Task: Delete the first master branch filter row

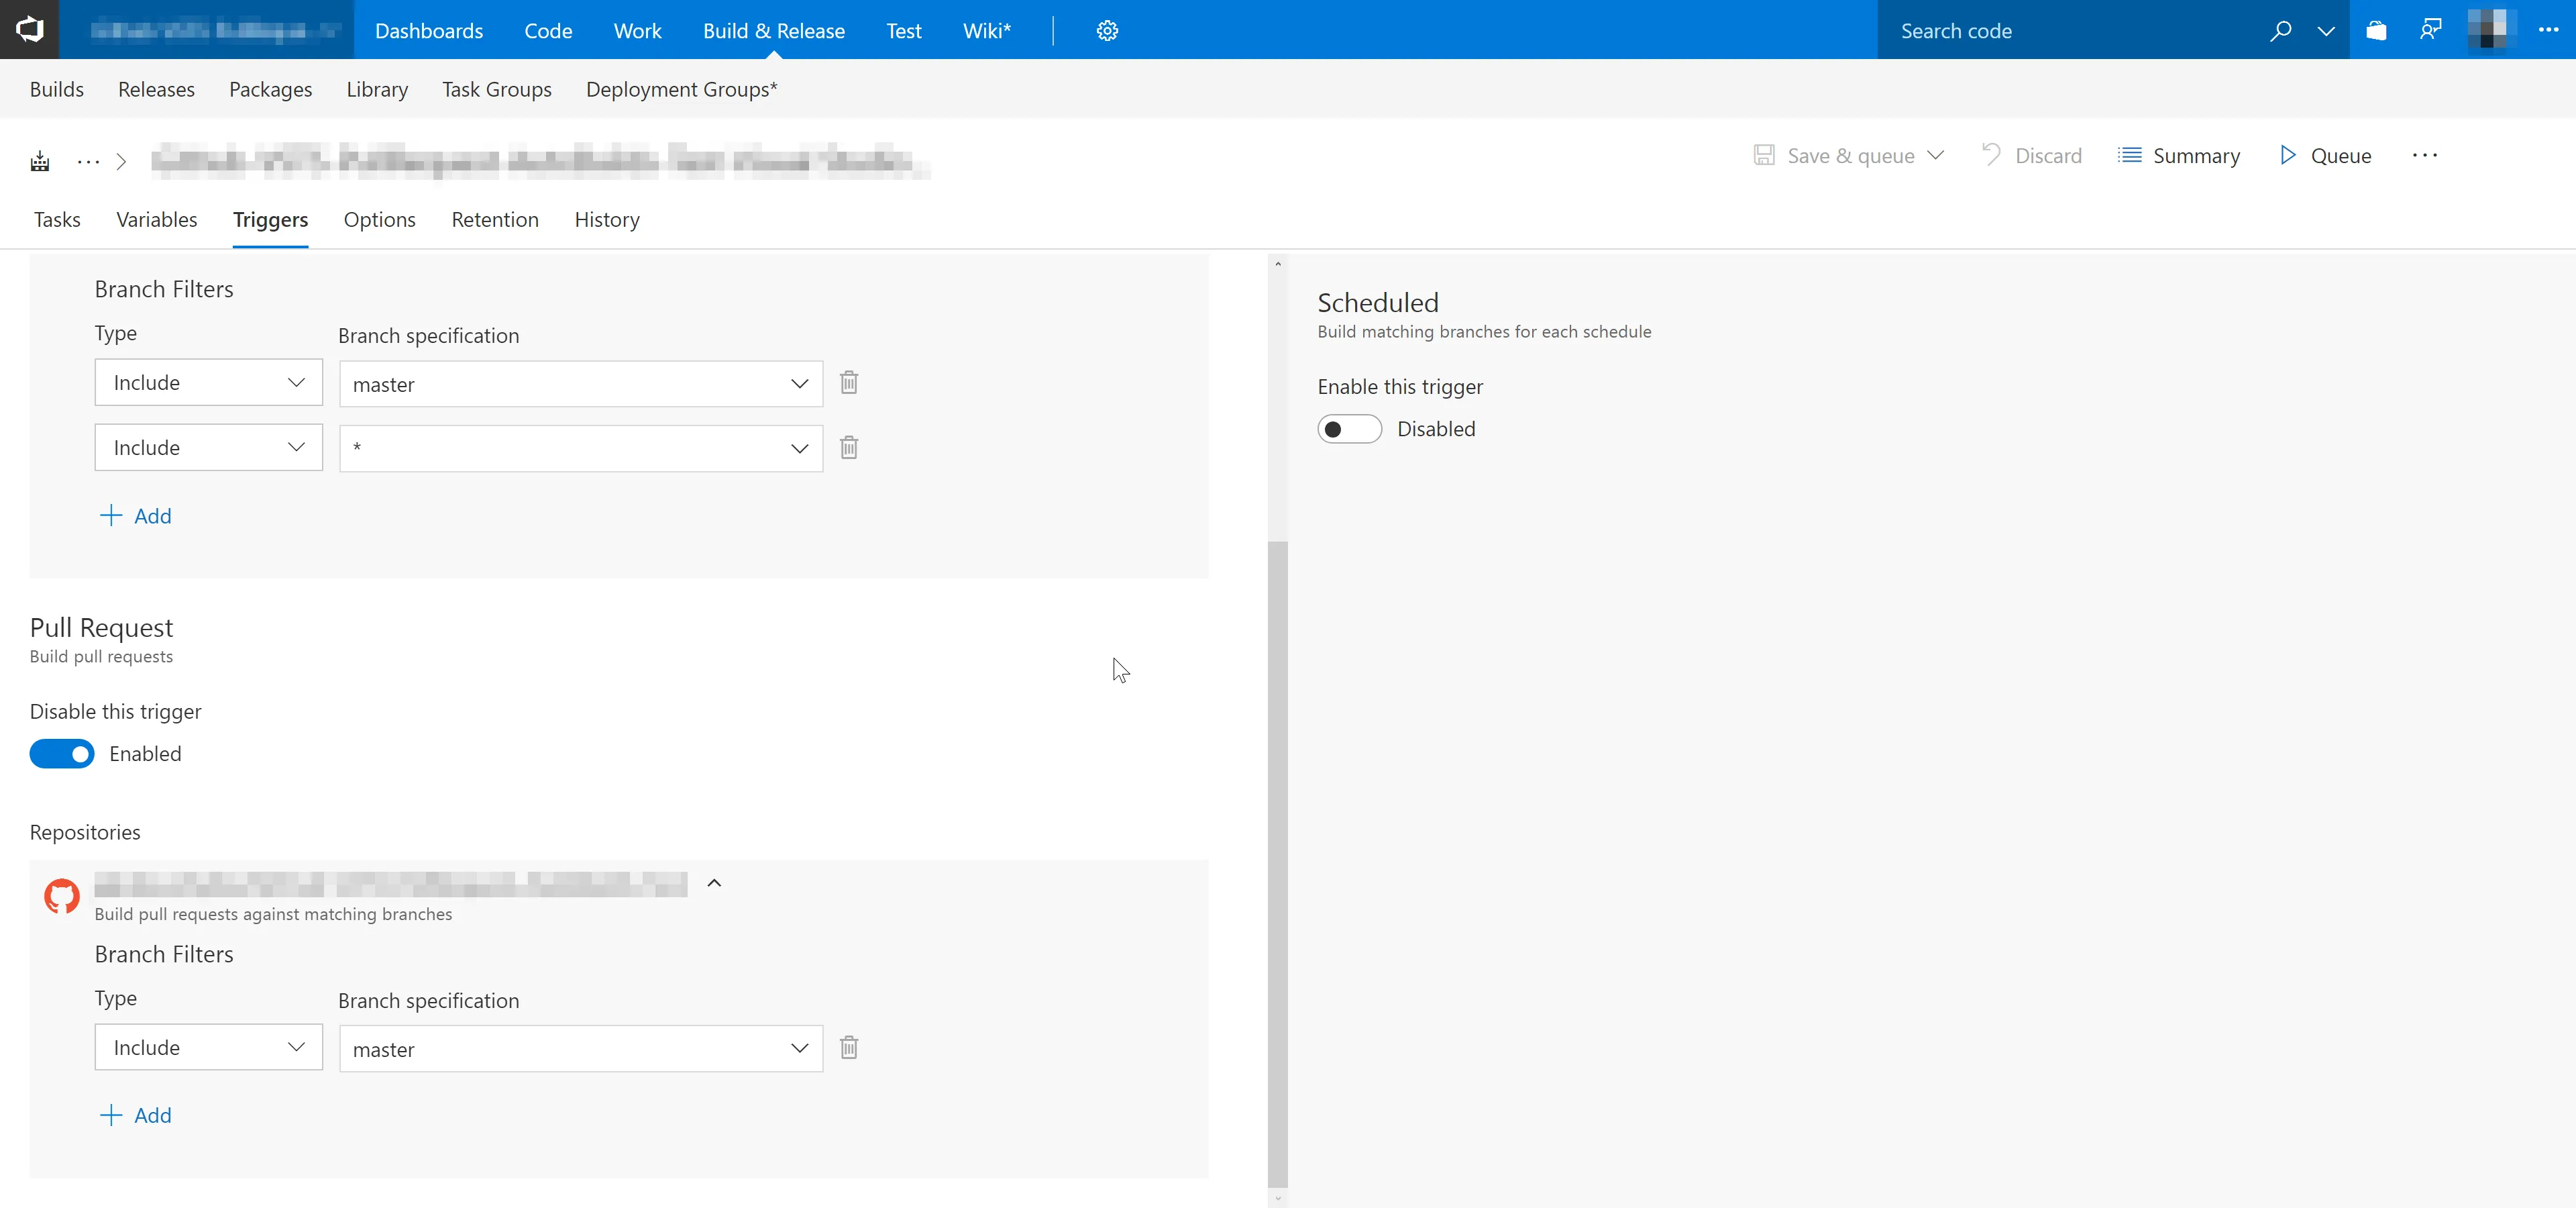Action: pos(849,383)
